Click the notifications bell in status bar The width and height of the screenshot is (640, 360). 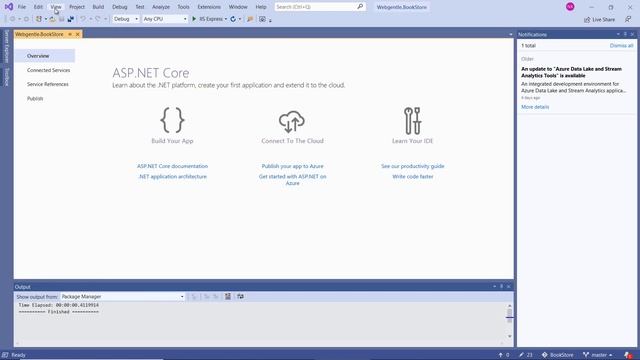pyautogui.click(x=628, y=355)
